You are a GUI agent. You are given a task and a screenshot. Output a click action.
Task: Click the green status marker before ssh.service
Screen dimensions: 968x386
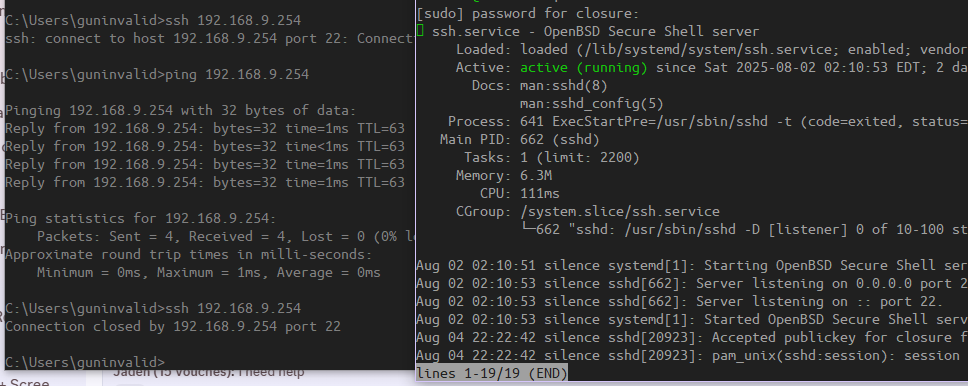[x=420, y=31]
